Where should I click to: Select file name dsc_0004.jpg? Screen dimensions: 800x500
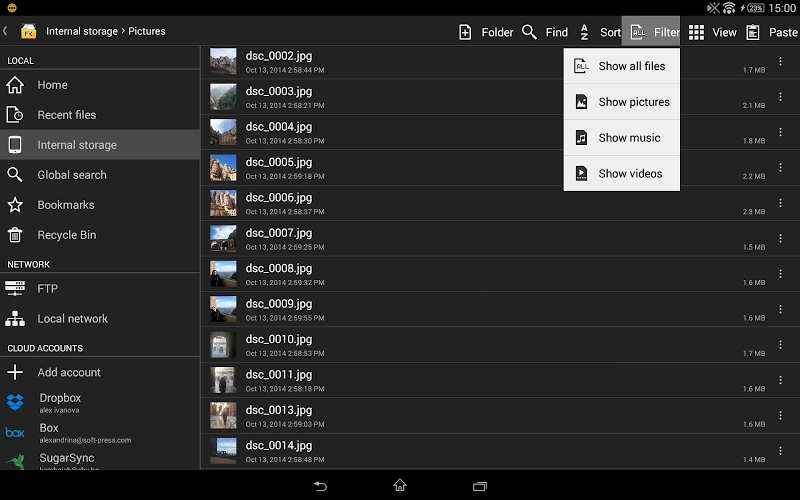pos(279,127)
